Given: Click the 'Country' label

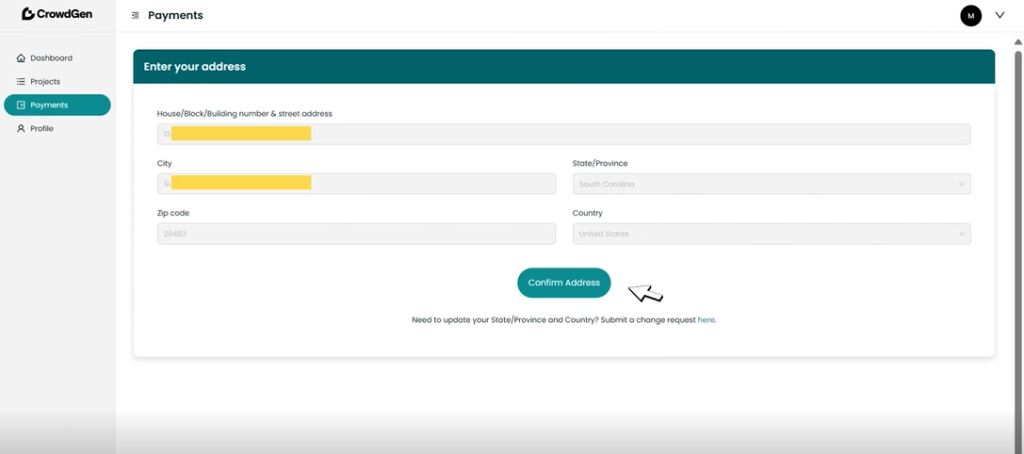Looking at the screenshot, I should point(587,213).
